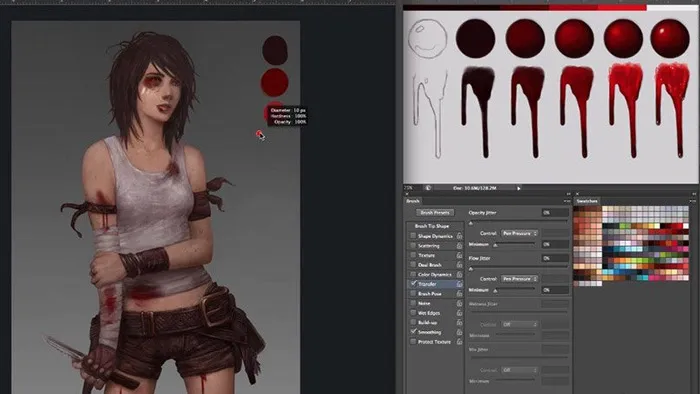Toggle the lock icon for Noise
The image size is (700, 394).
tap(459, 303)
